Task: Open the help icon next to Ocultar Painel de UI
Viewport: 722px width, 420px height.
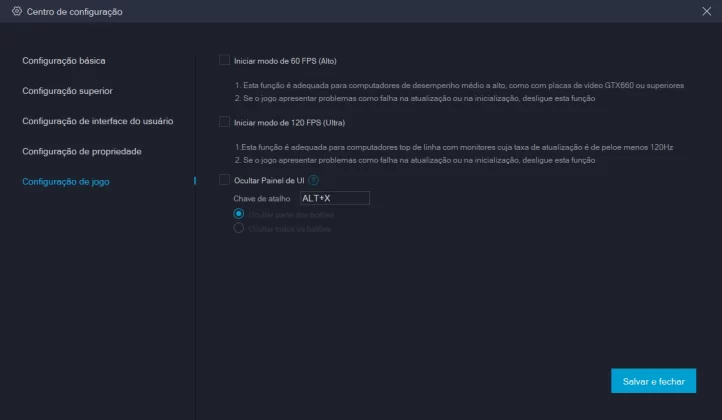Action: pos(314,180)
